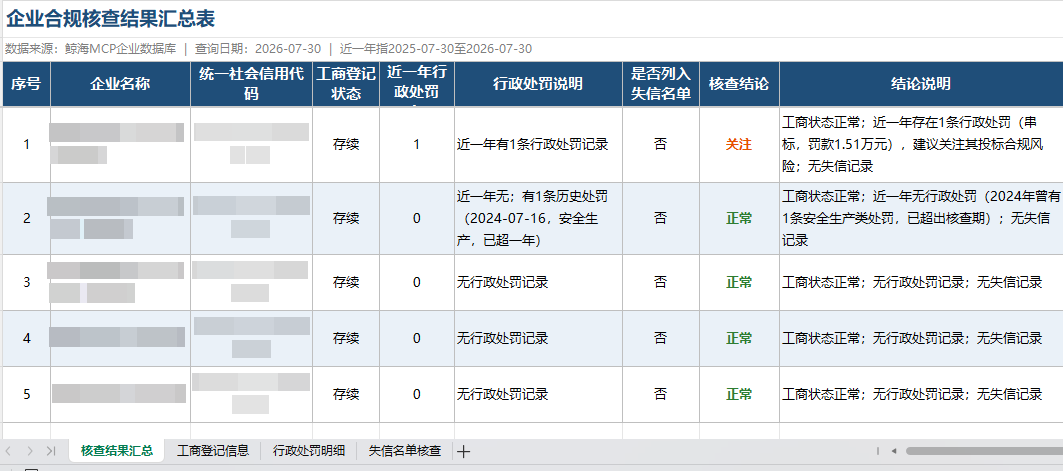The image size is (1063, 471).
Task: Select row 5's 正常 conclusion cell
Action: tap(739, 394)
